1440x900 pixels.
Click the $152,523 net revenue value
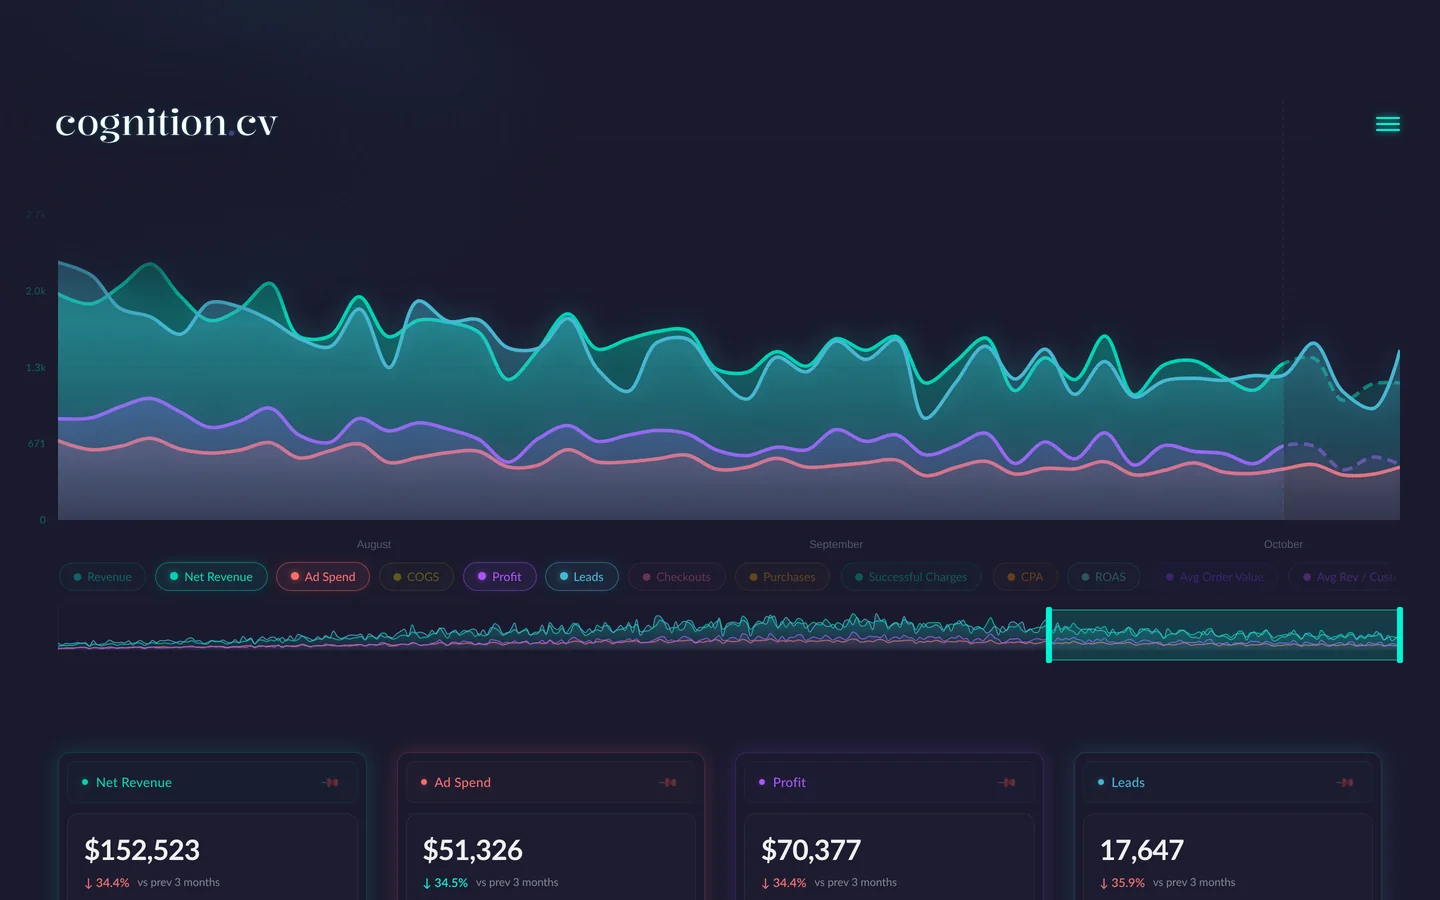[x=142, y=850]
